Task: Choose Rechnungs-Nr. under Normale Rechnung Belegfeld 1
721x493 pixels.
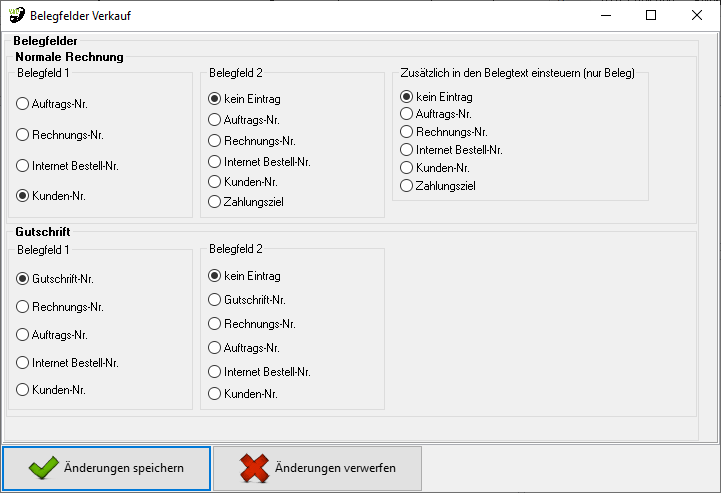Action: 23,134
